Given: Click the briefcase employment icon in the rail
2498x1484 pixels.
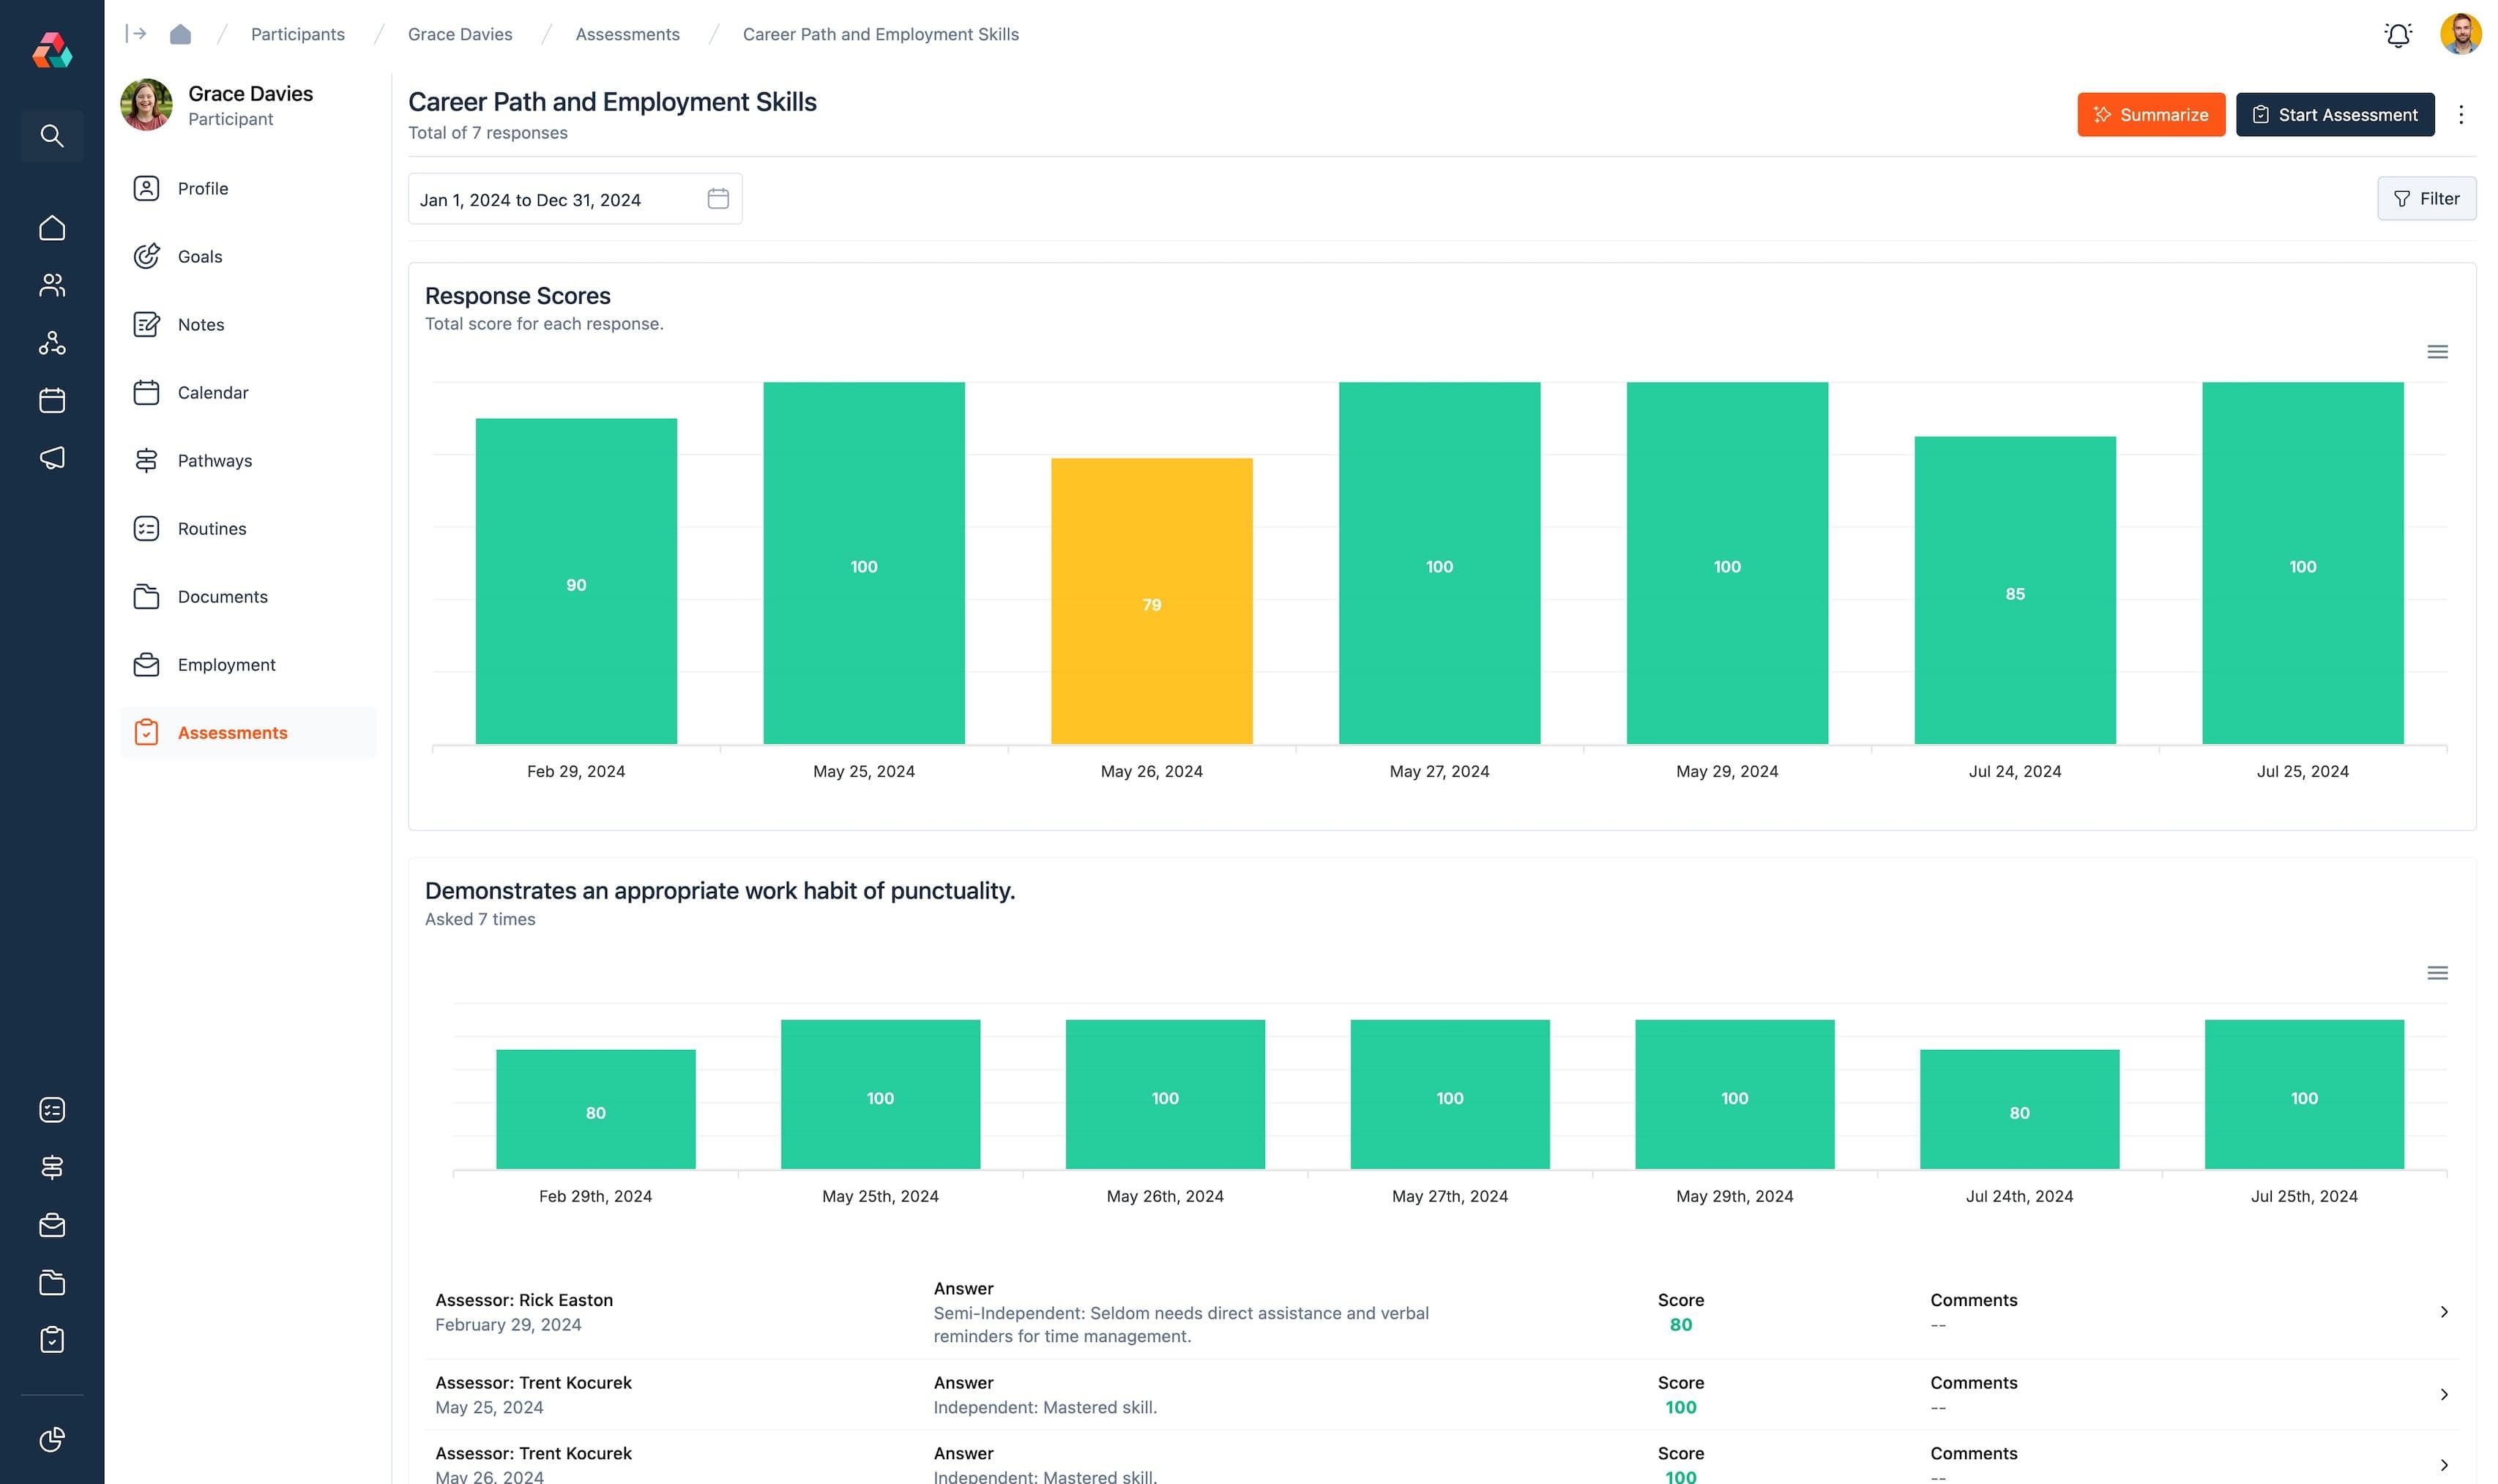Looking at the screenshot, I should 51,1226.
